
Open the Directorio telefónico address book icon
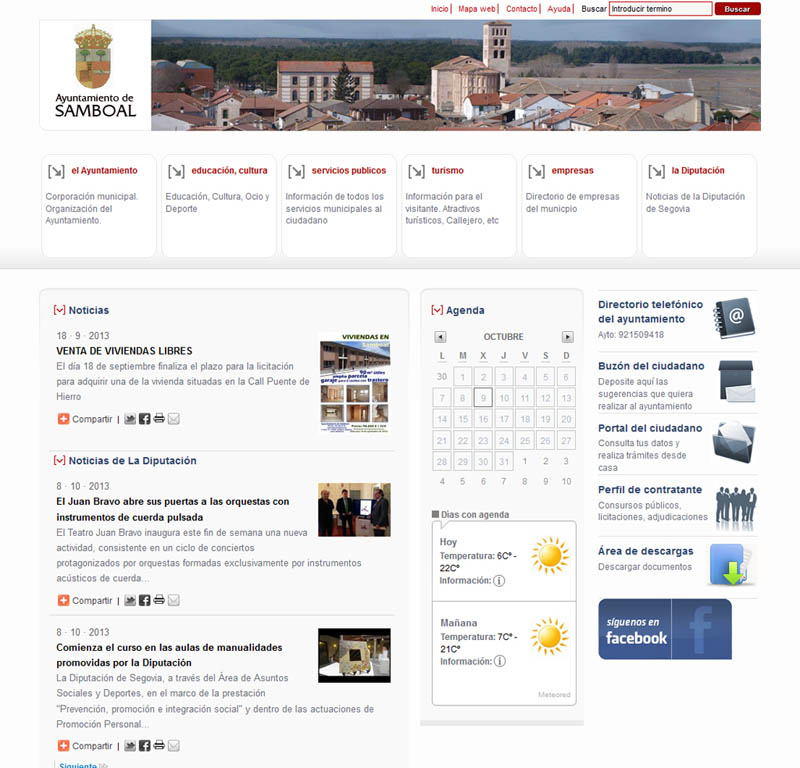coord(734,319)
